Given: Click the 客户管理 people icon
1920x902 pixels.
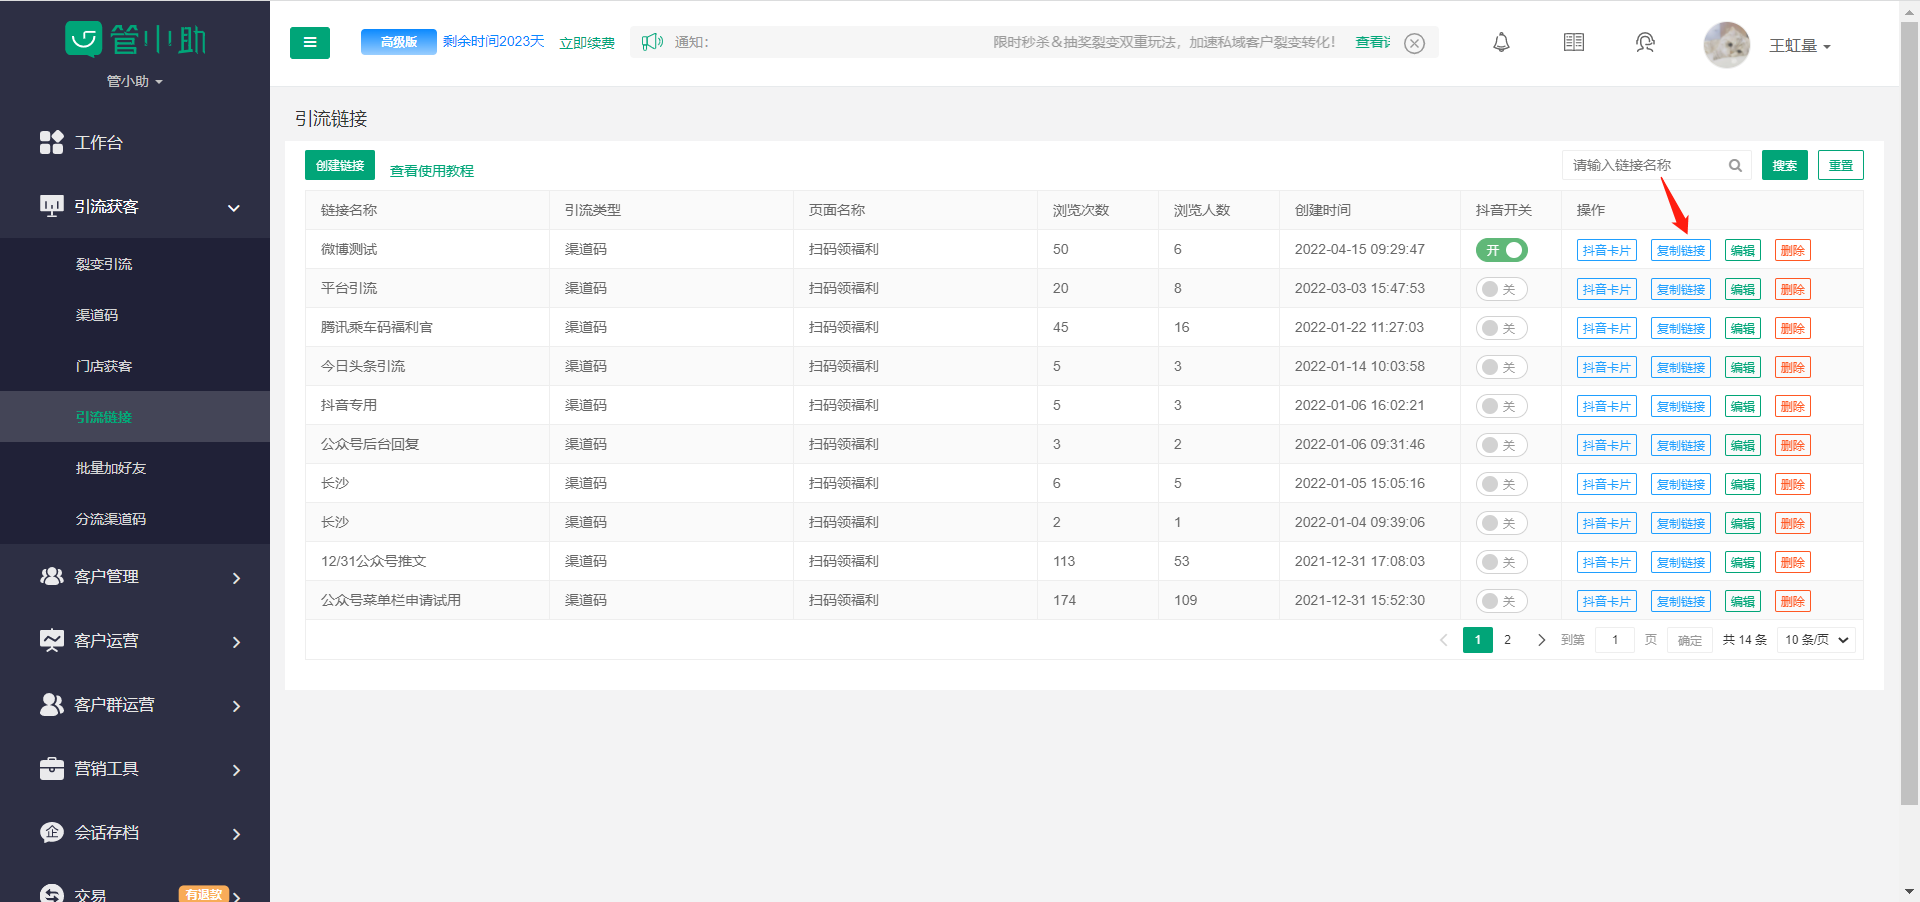Looking at the screenshot, I should pyautogui.click(x=51, y=576).
